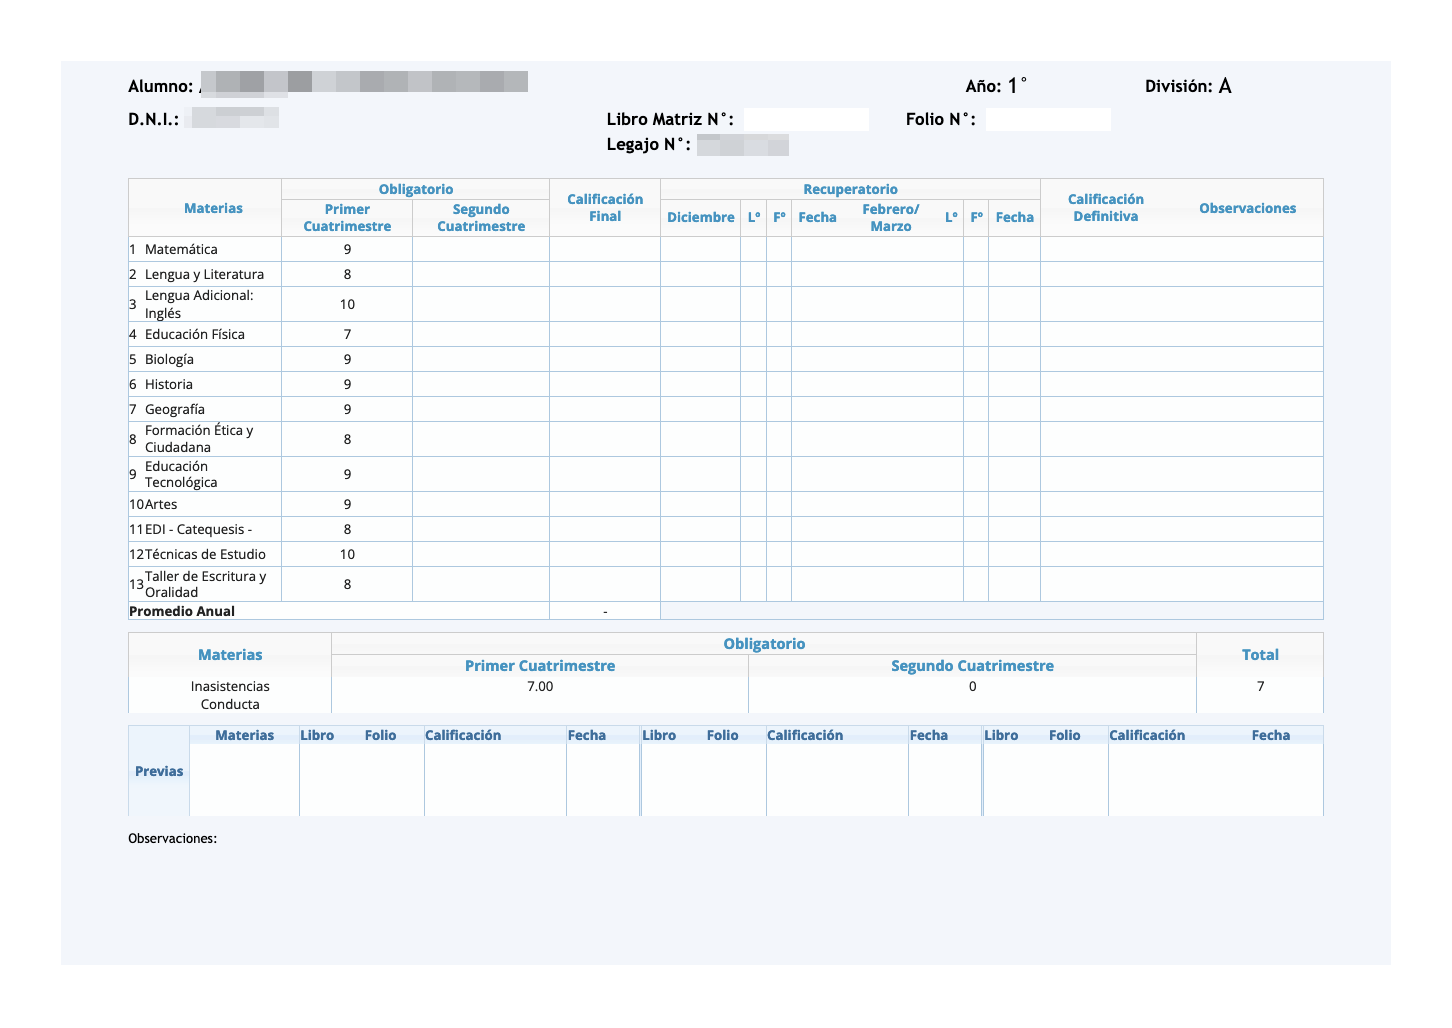Select the Técnicas de Estudio subject
The image size is (1452, 1028).
(x=205, y=554)
